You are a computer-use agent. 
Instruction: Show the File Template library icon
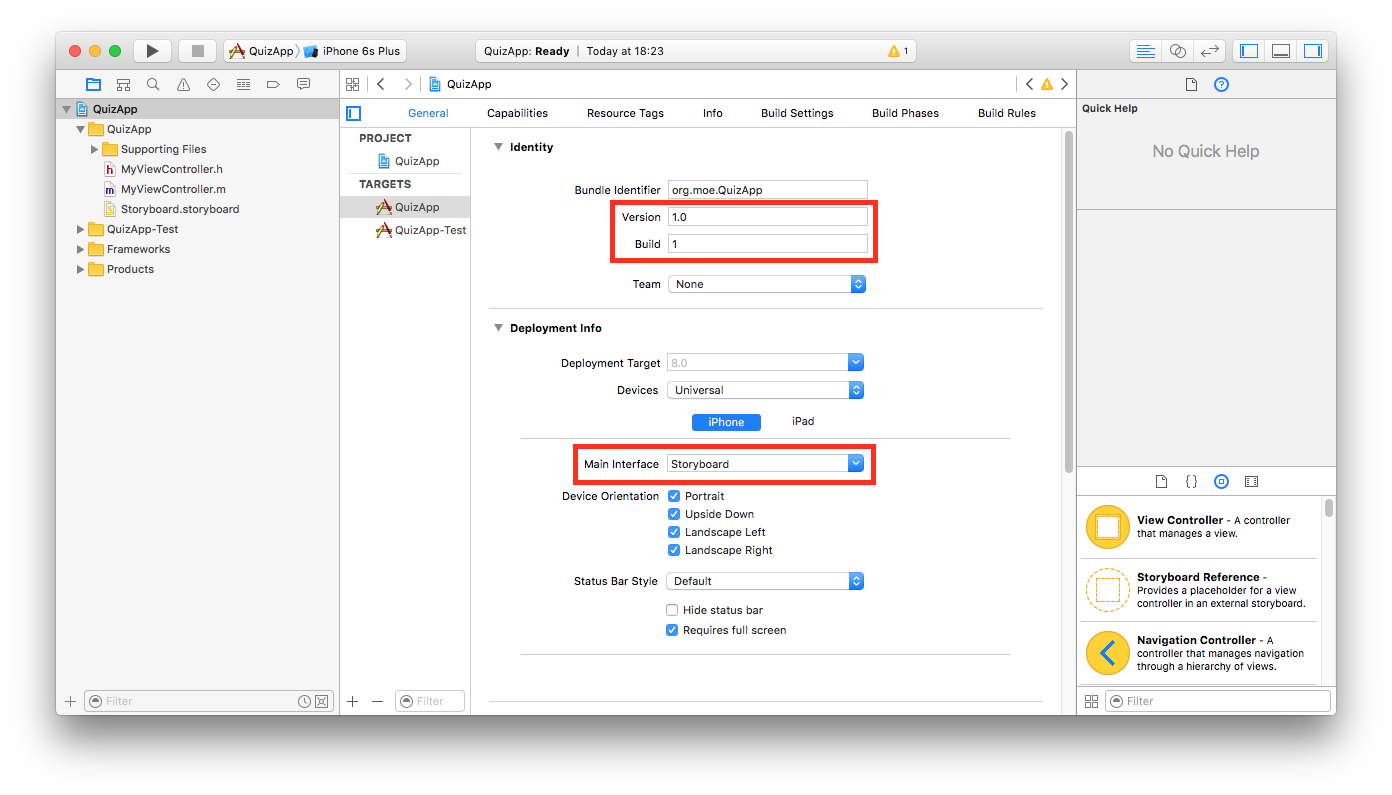point(1161,481)
